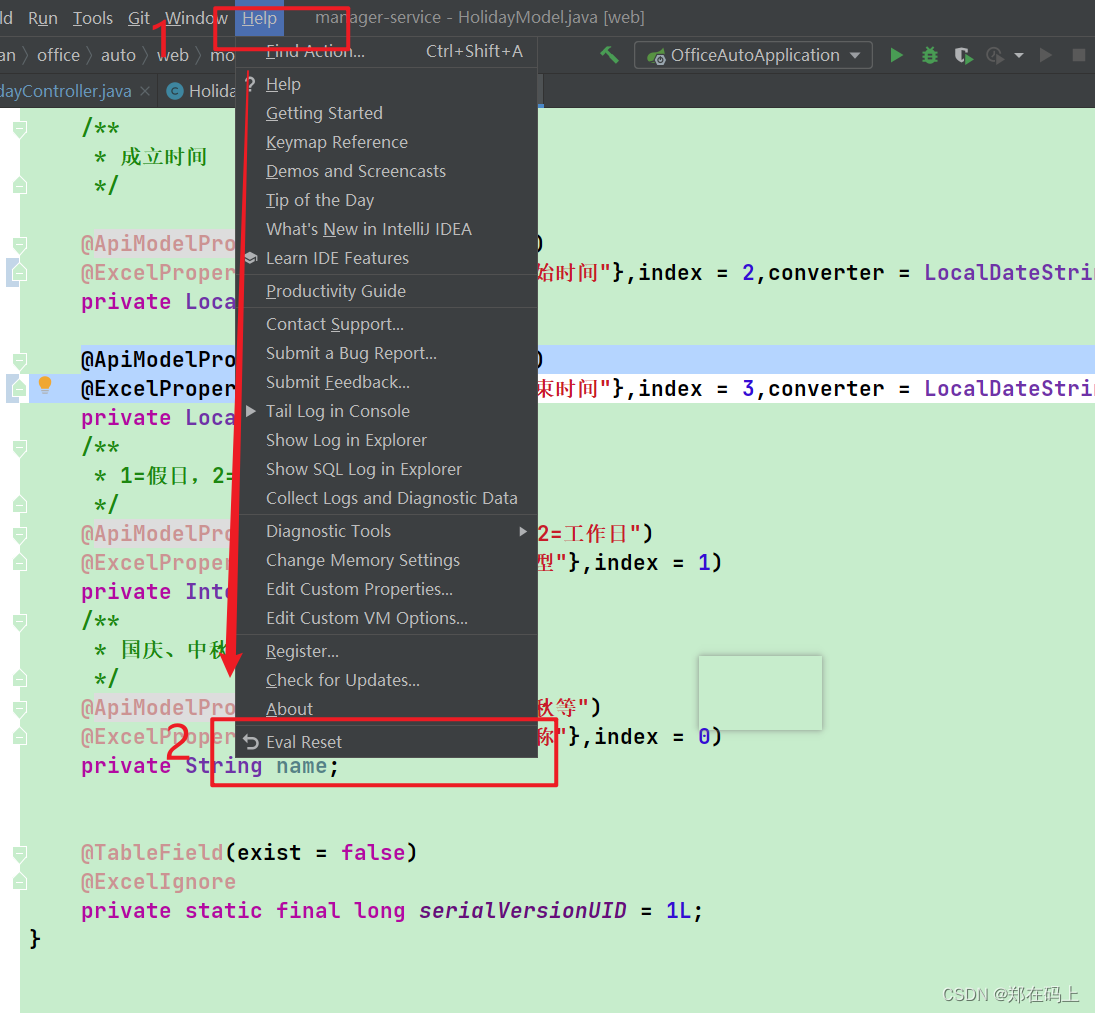The image size is (1095, 1013).
Task: Open Keymap Reference
Action: [x=388, y=142]
